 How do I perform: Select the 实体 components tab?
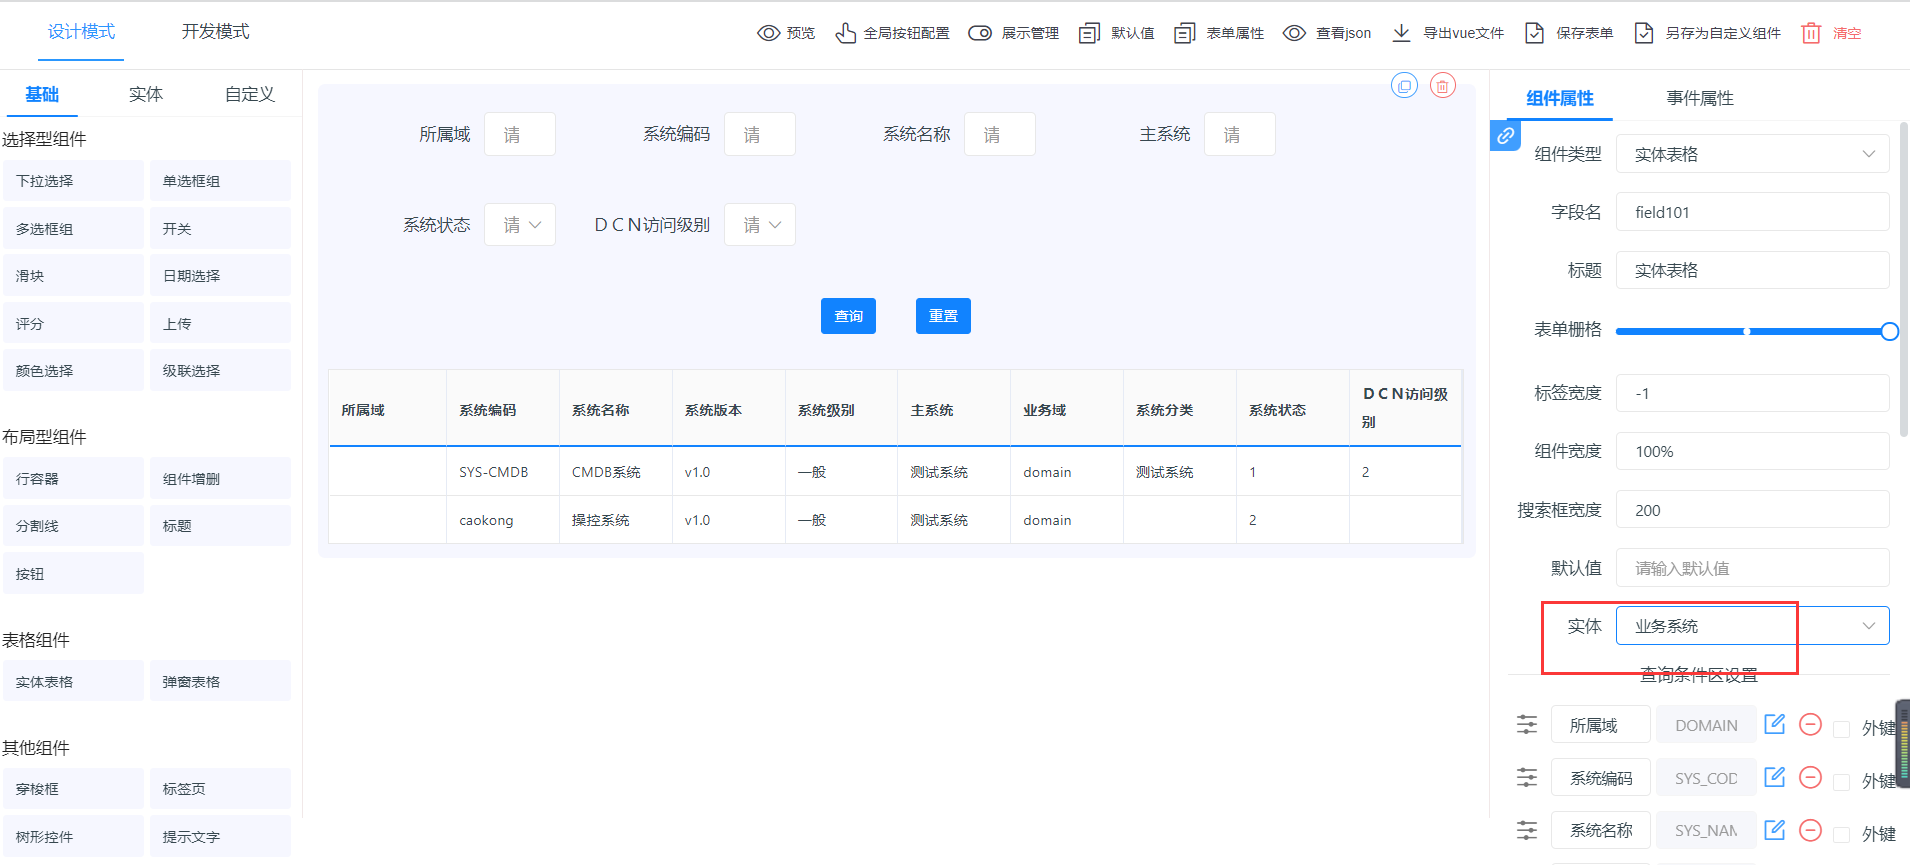click(x=146, y=94)
